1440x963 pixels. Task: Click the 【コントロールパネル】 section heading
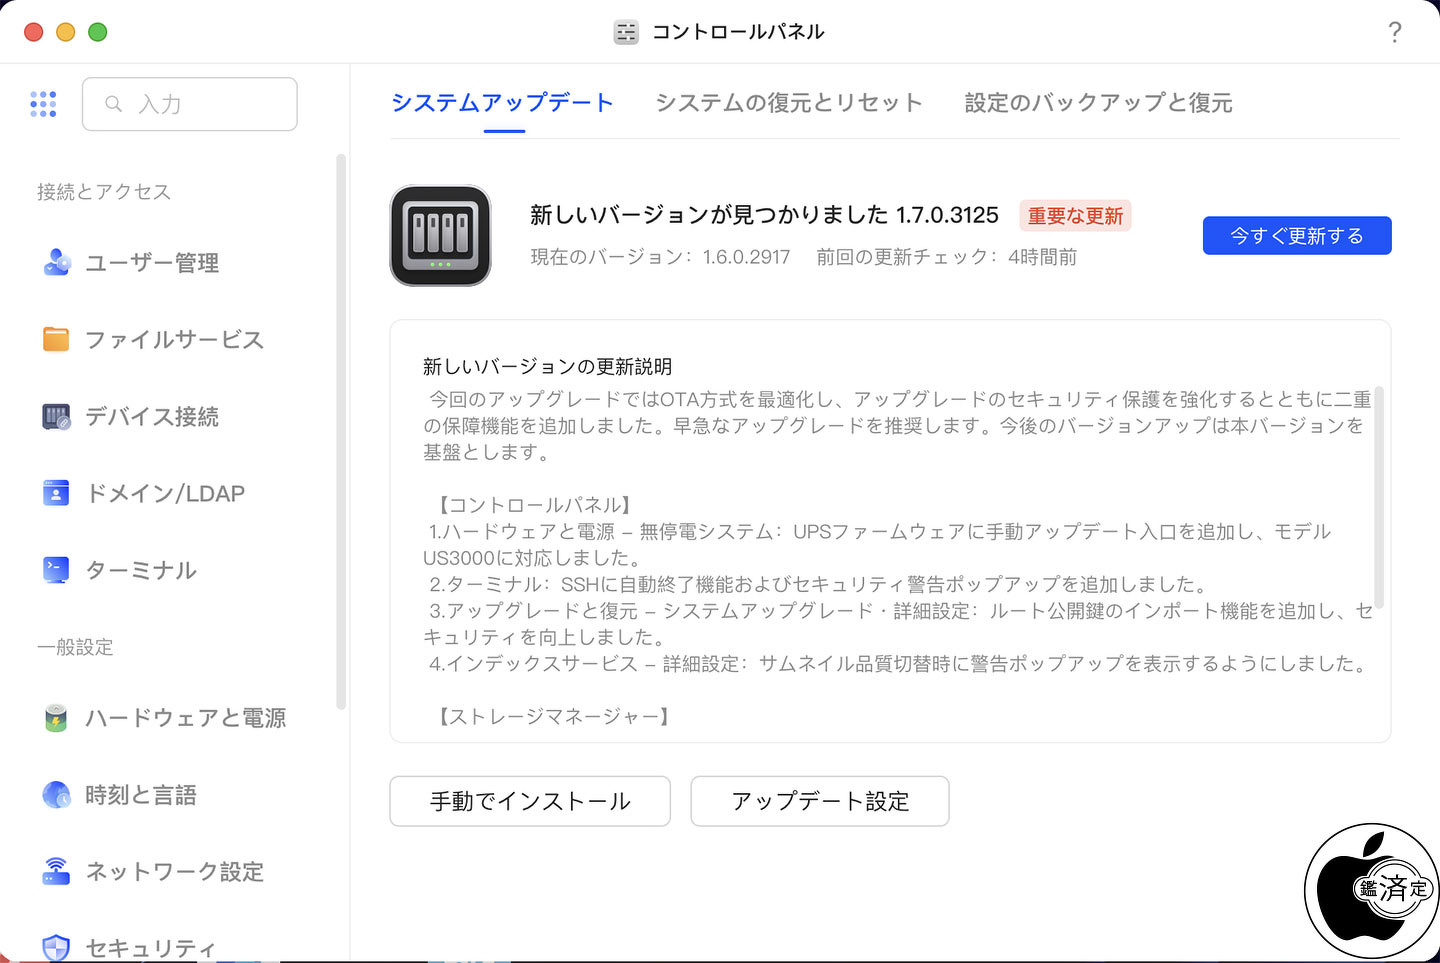(x=533, y=505)
